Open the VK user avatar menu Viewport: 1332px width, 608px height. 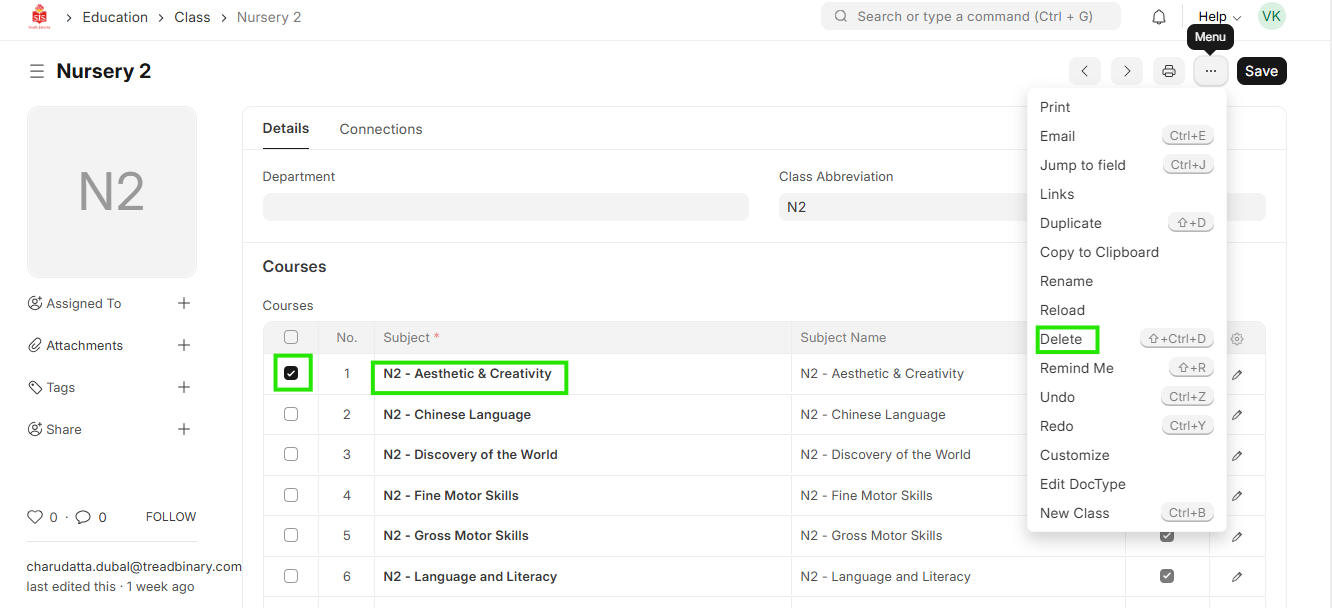[1271, 16]
